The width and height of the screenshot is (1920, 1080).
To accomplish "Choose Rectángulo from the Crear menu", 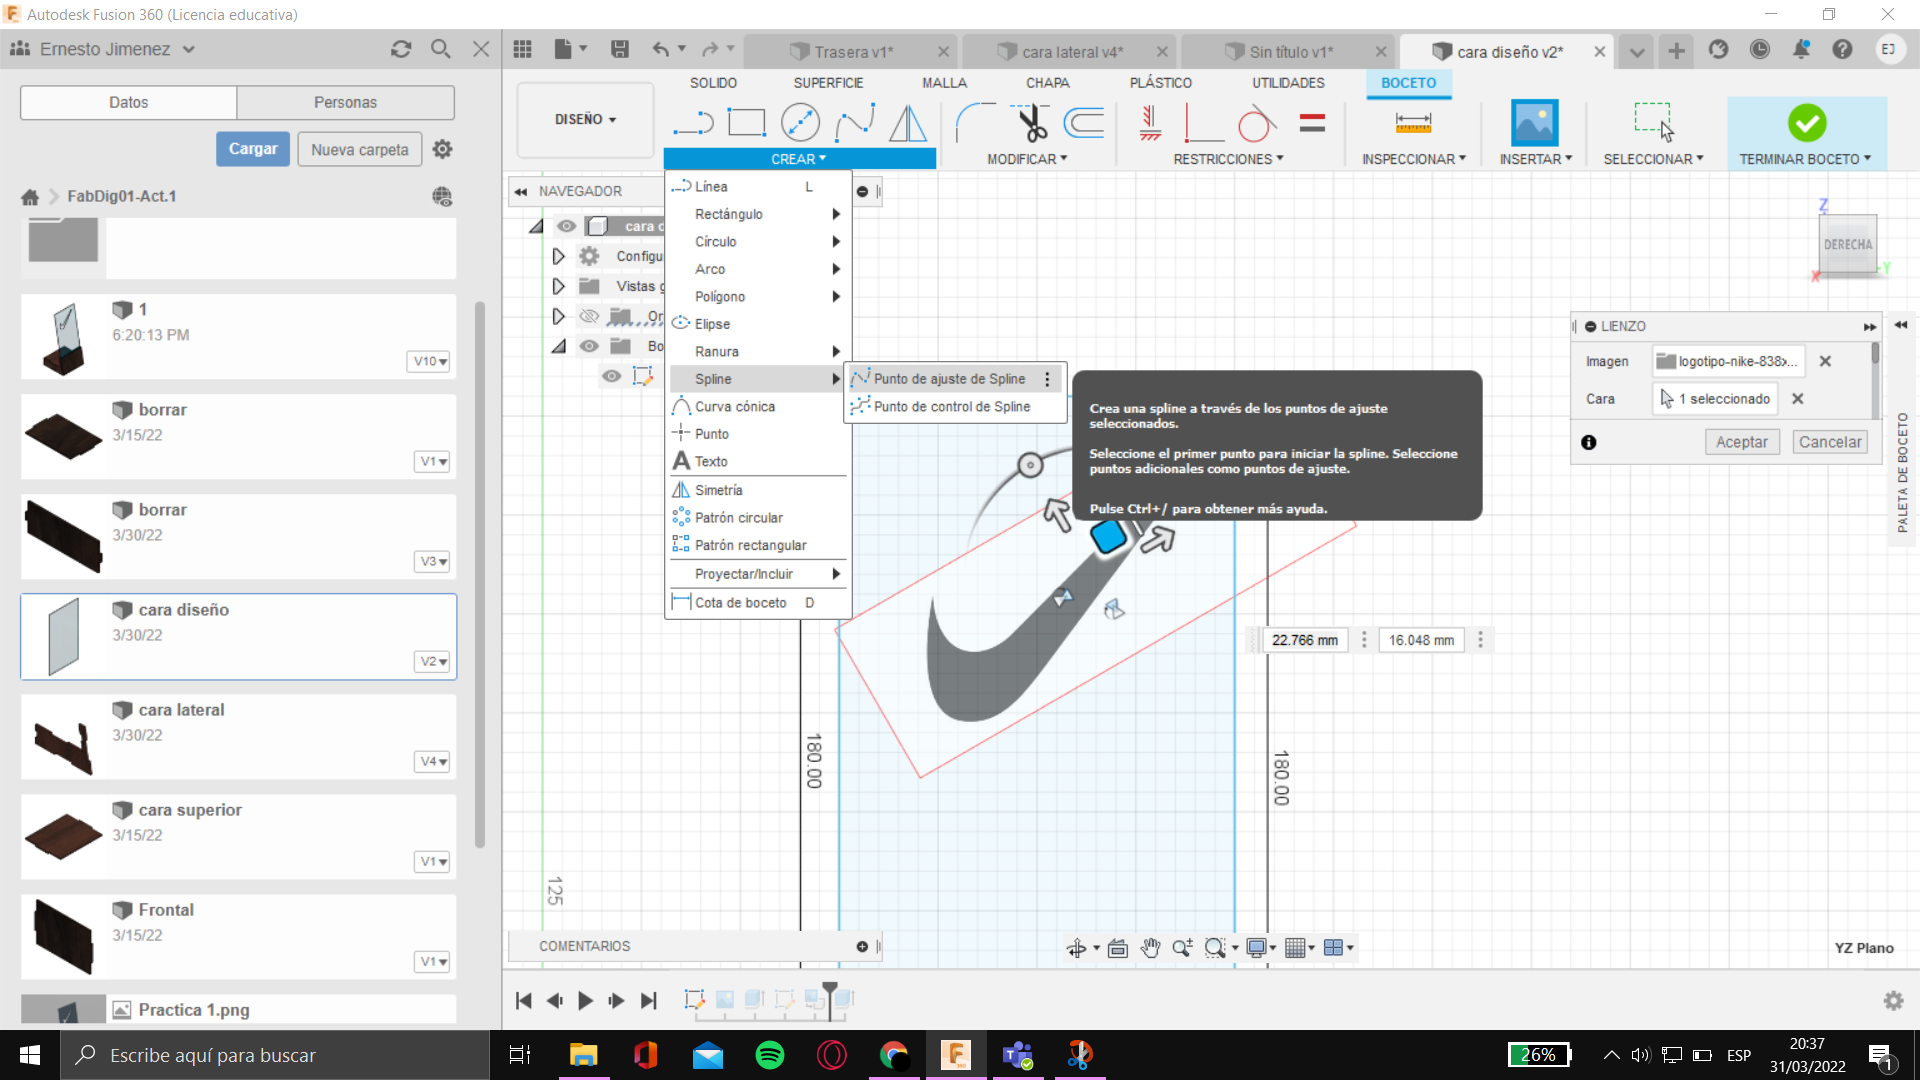I will pos(758,214).
